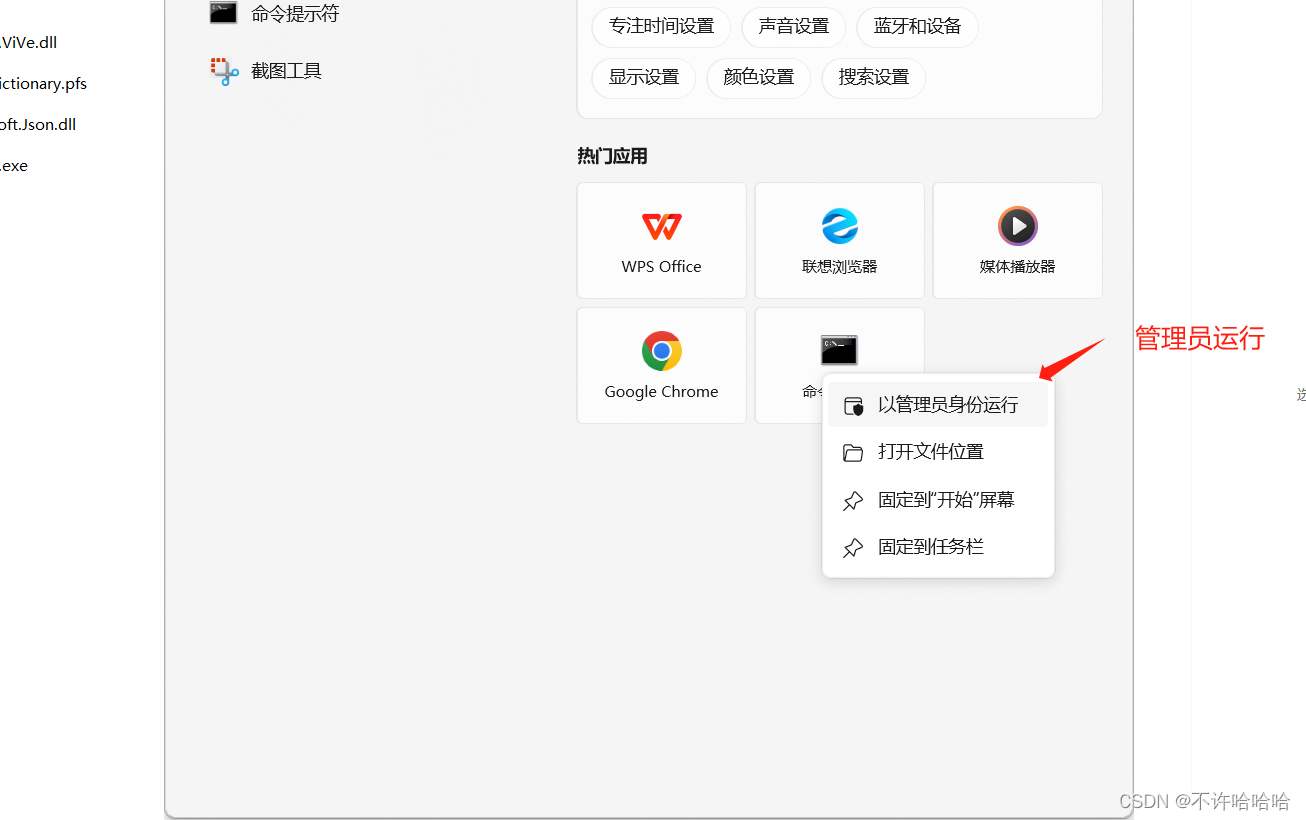Click the shield icon beside 以管理员身份运行

point(853,406)
